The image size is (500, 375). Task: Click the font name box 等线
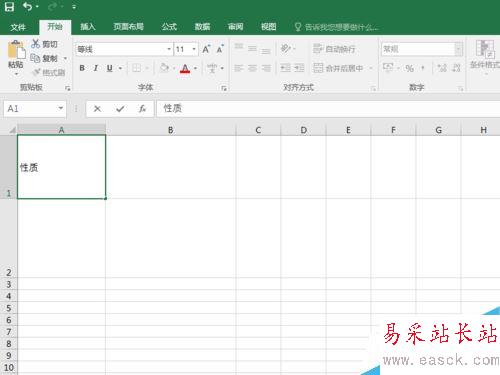pos(120,49)
